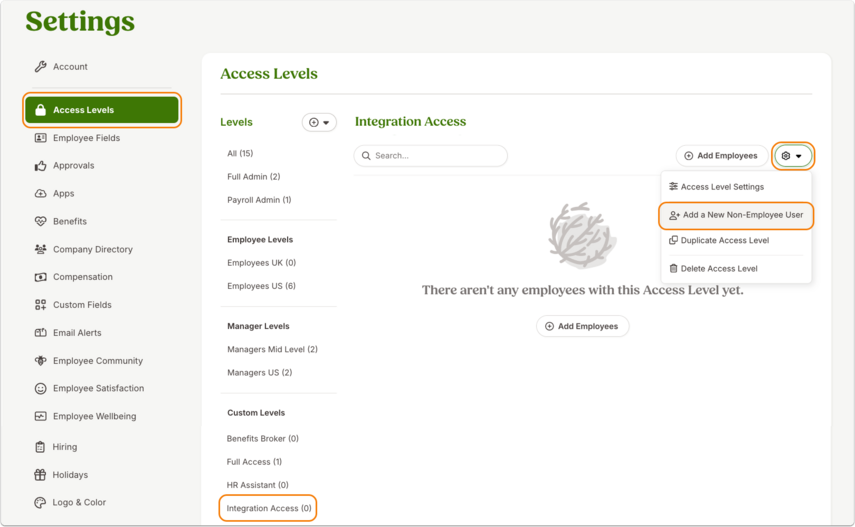Click Add Employees button below empty message
This screenshot has height=527, width=855.
click(x=582, y=326)
